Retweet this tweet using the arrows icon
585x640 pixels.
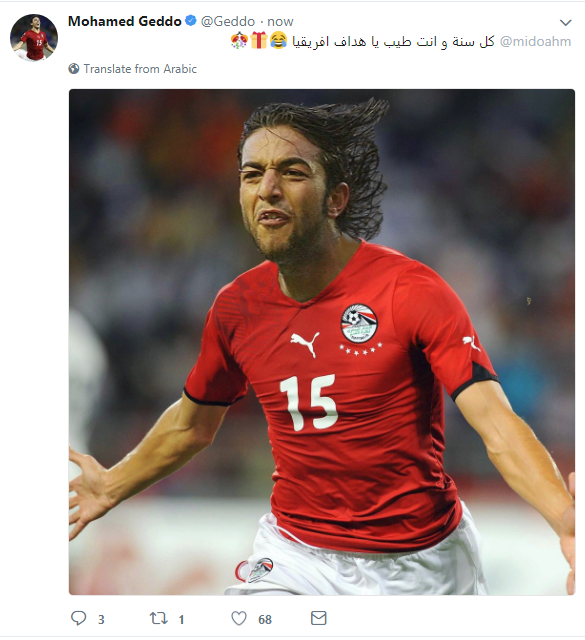[x=158, y=618]
